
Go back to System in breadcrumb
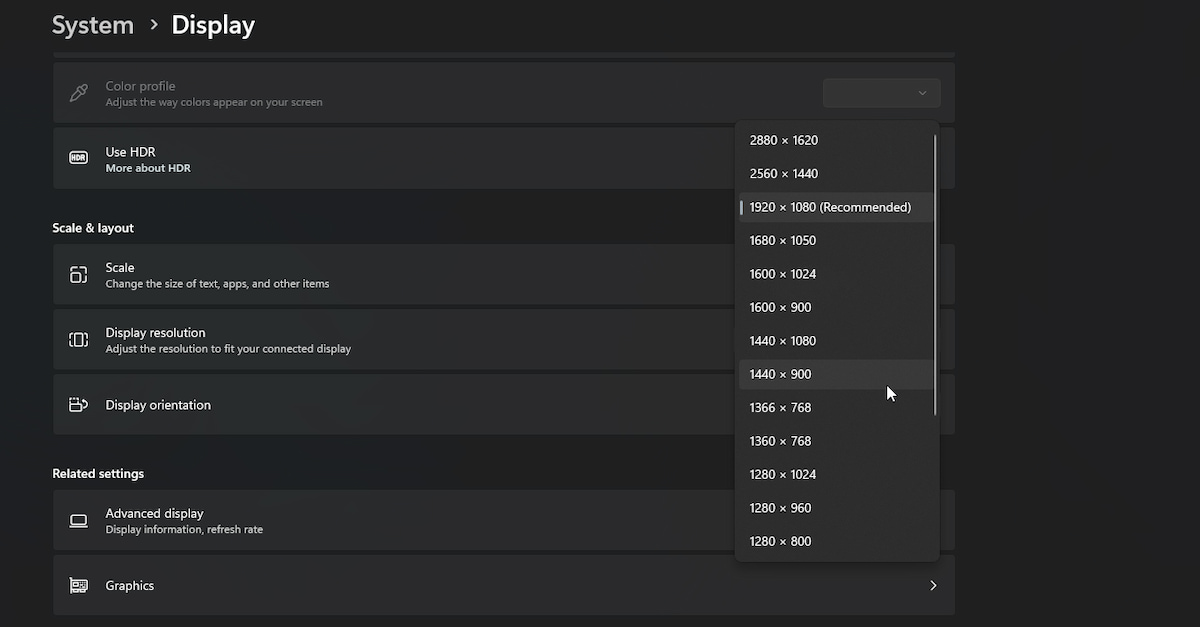coord(92,25)
